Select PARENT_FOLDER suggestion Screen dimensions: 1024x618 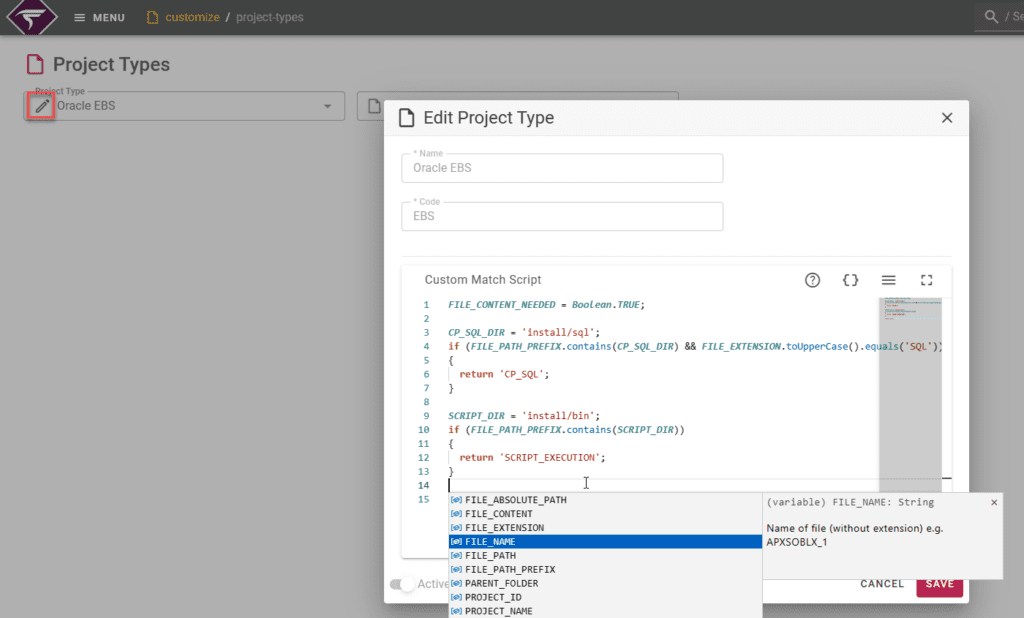pyautogui.click(x=605, y=583)
